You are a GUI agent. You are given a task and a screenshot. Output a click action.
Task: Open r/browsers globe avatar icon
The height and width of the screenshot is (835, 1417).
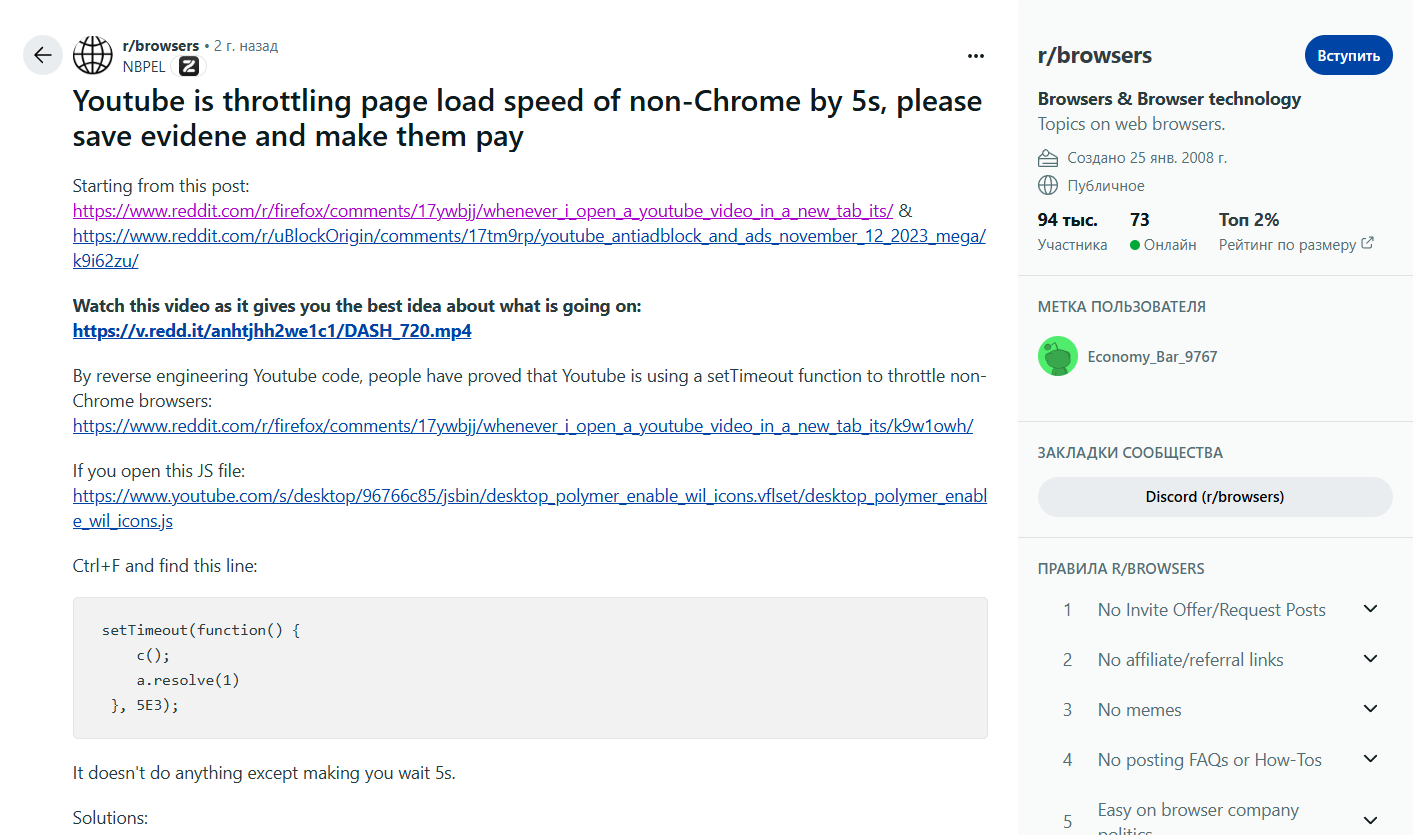(x=93, y=55)
